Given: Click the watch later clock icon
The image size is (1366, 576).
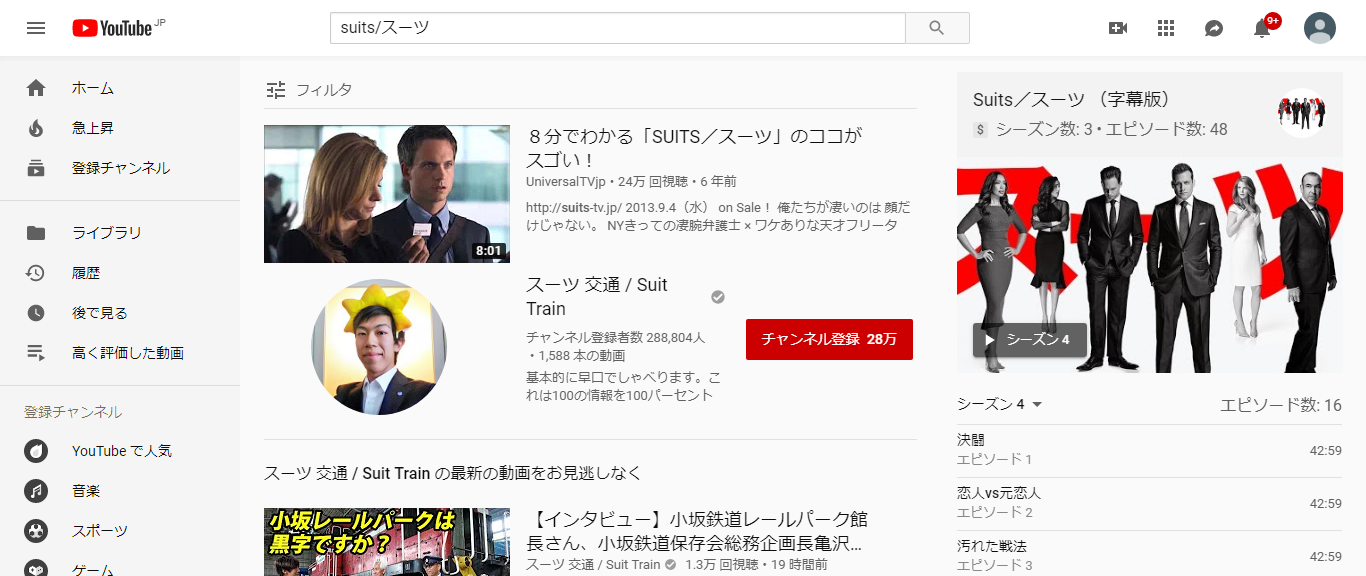Looking at the screenshot, I should (x=36, y=313).
